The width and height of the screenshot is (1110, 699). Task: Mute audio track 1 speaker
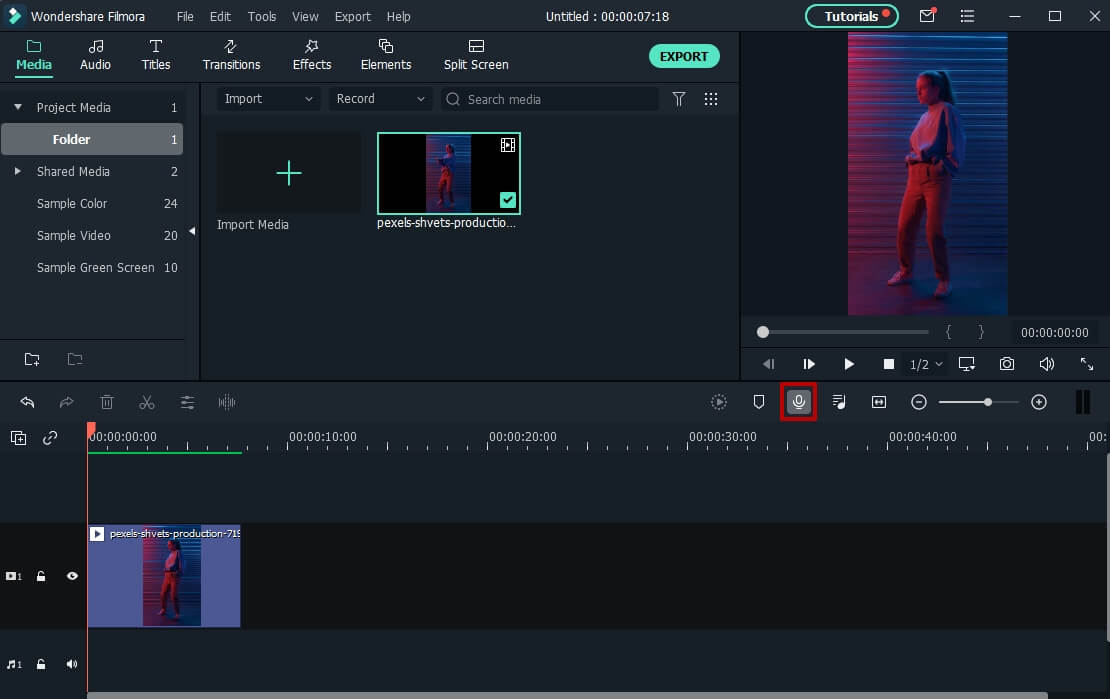pos(71,664)
